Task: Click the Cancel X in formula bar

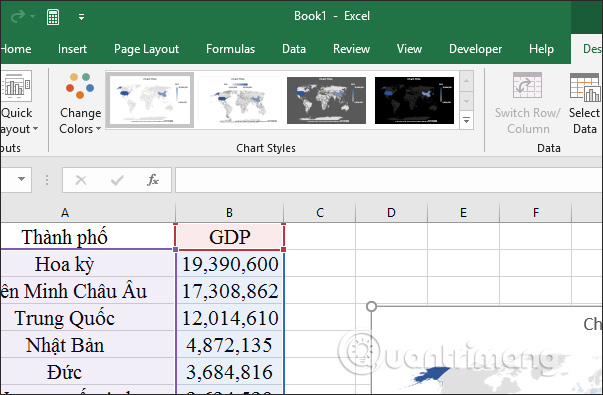Action: tap(81, 180)
